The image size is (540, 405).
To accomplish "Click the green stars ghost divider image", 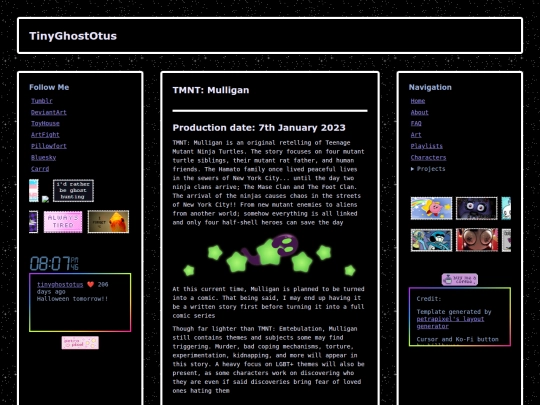I will [x=270, y=255].
